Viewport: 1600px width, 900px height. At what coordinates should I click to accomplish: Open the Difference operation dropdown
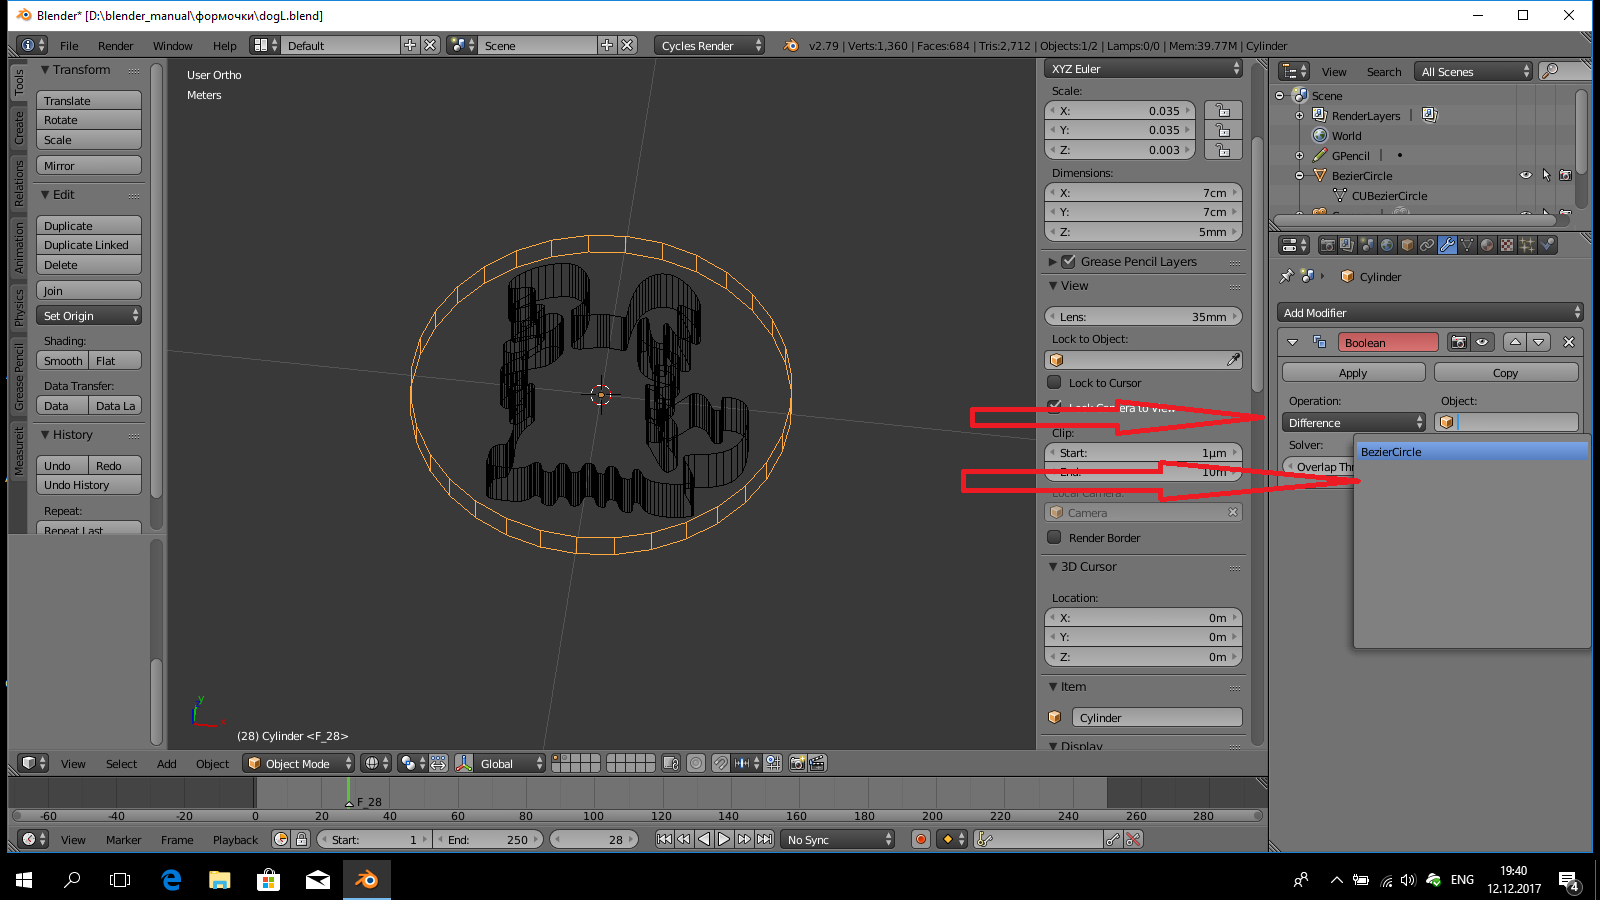click(x=1354, y=423)
